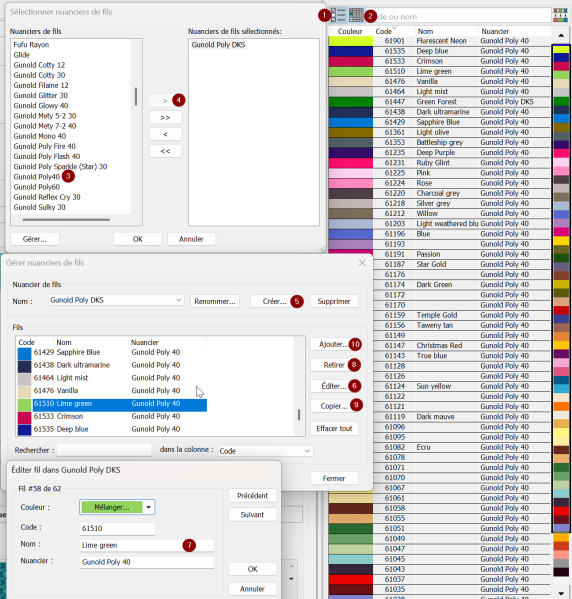Viewport: 572px width, 599px height.
Task: Click the '>>' add all charts button
Action: point(165,118)
